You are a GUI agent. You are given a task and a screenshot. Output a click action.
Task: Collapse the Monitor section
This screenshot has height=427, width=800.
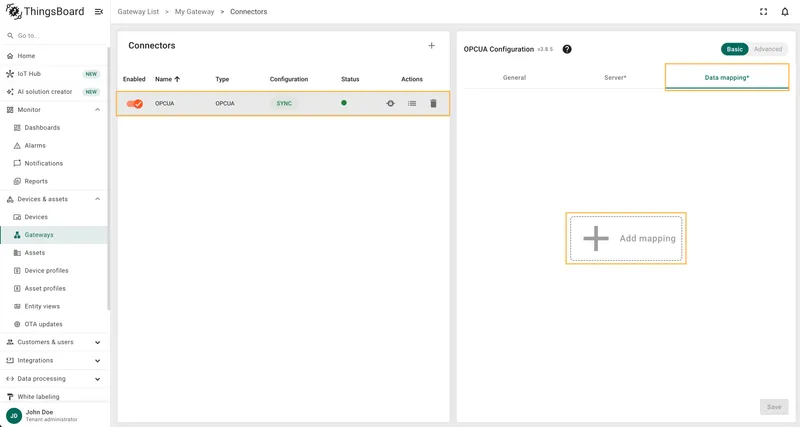(97, 110)
